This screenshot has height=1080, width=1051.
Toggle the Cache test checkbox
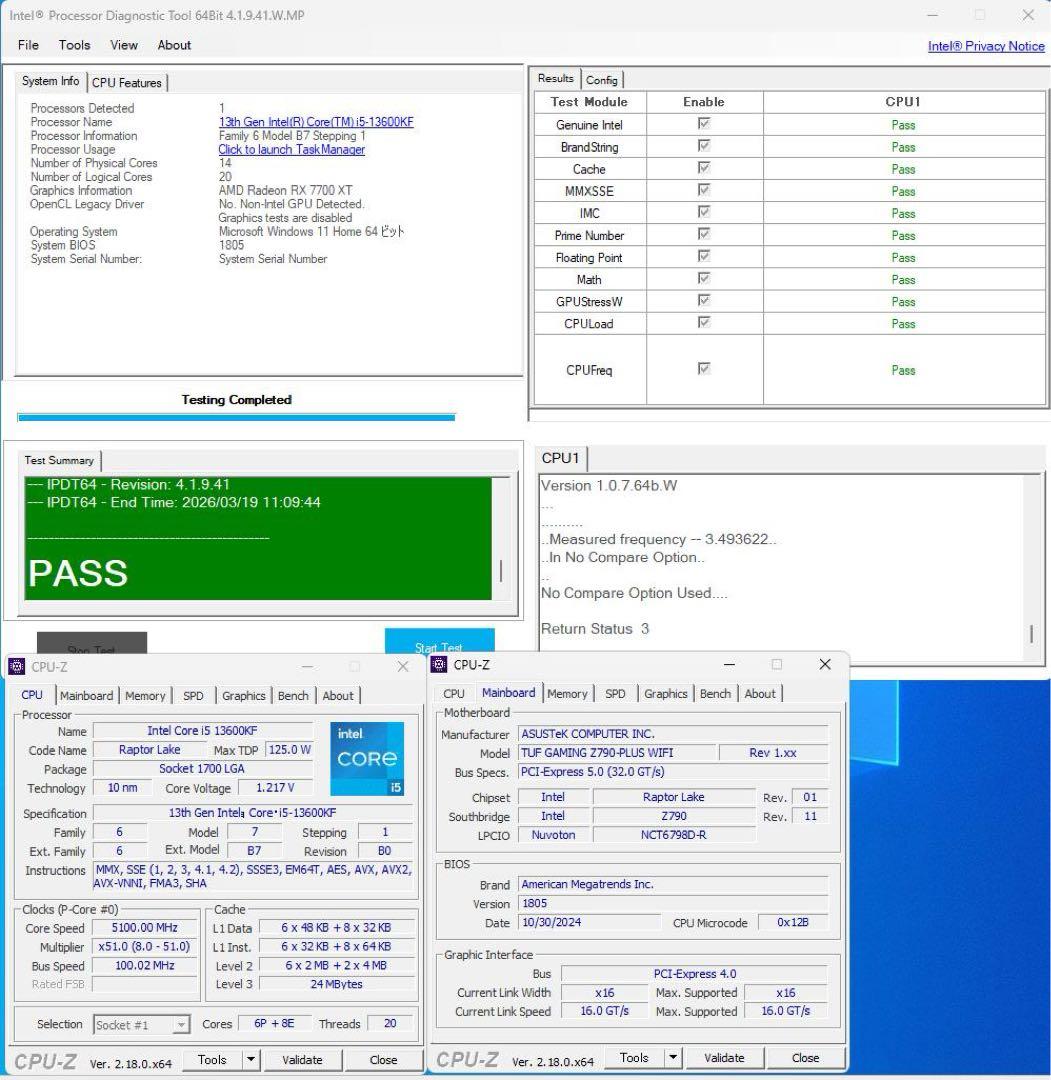click(703, 167)
